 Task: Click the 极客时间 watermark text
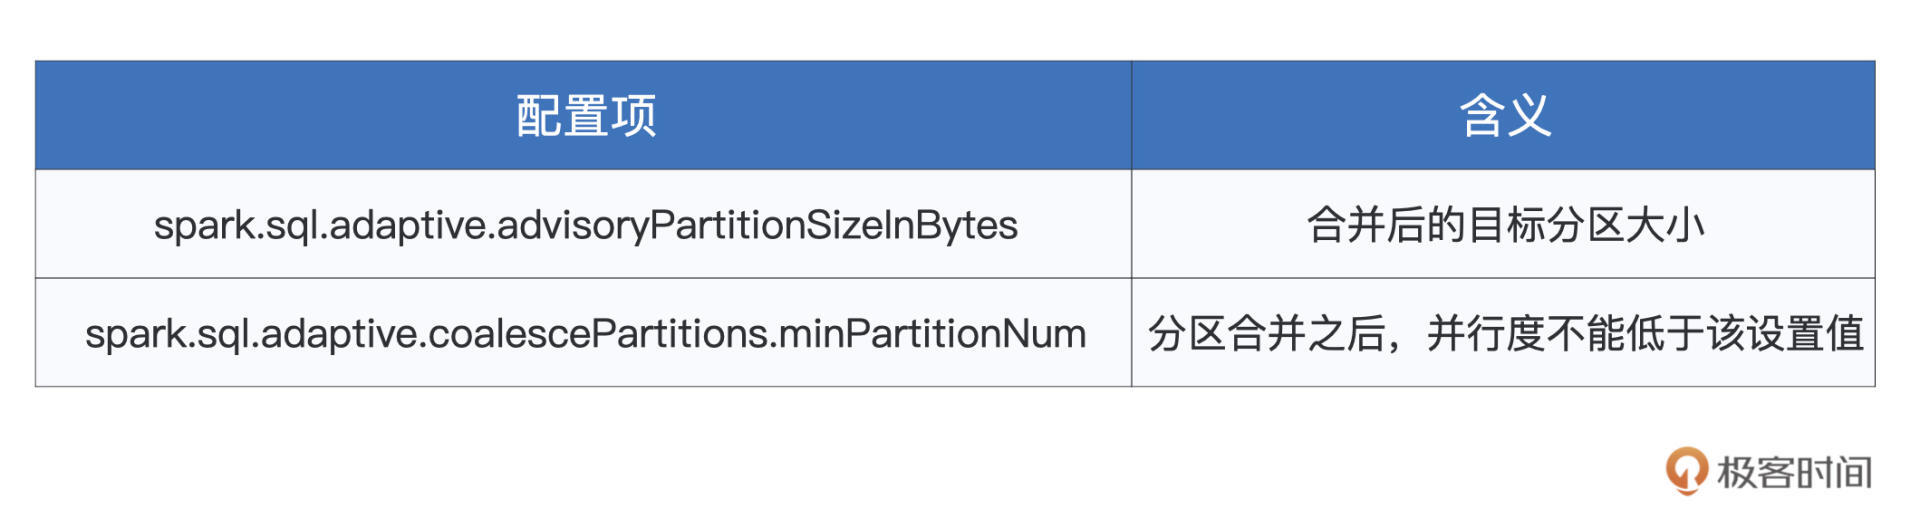point(1795,472)
